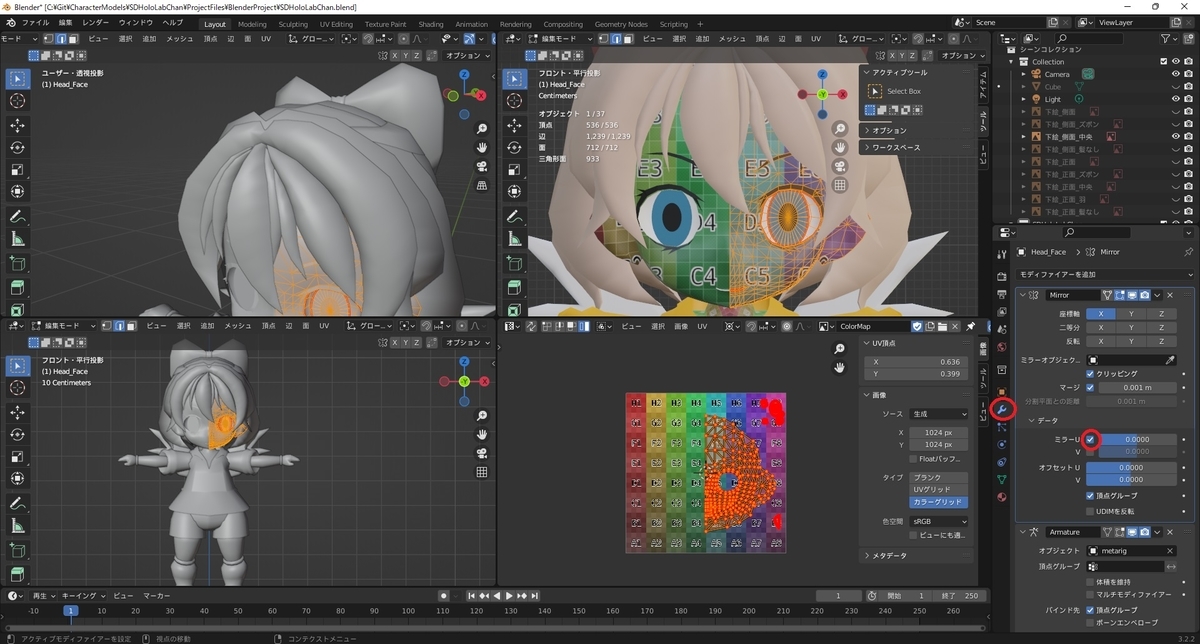
Task: Toggle the Mirror modifier's render camera icon
Action: [1145, 295]
